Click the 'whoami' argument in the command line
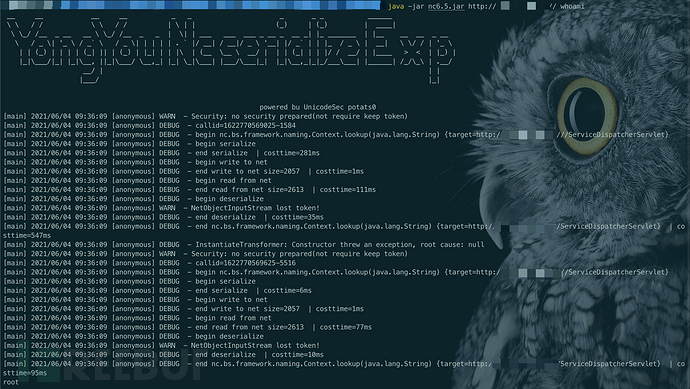The height and width of the screenshot is (389, 690). [572, 6]
